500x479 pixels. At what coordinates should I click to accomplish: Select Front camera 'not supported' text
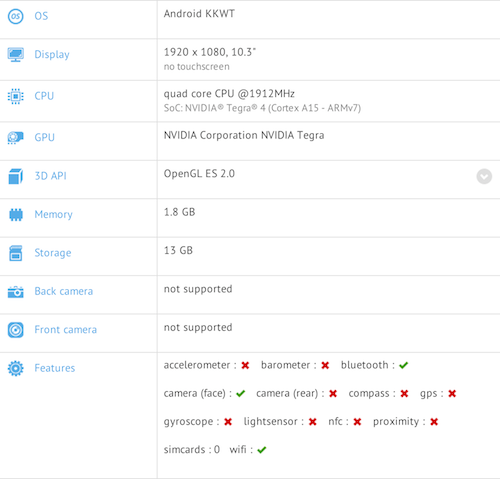click(198, 328)
